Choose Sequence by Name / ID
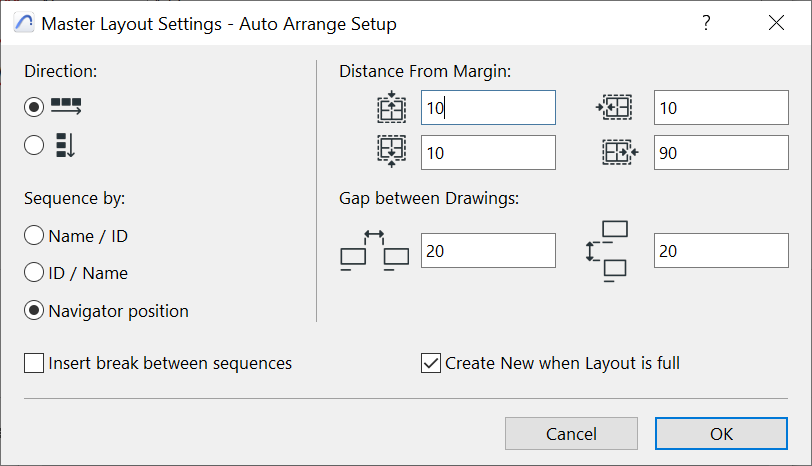This screenshot has height=466, width=812. (35, 236)
